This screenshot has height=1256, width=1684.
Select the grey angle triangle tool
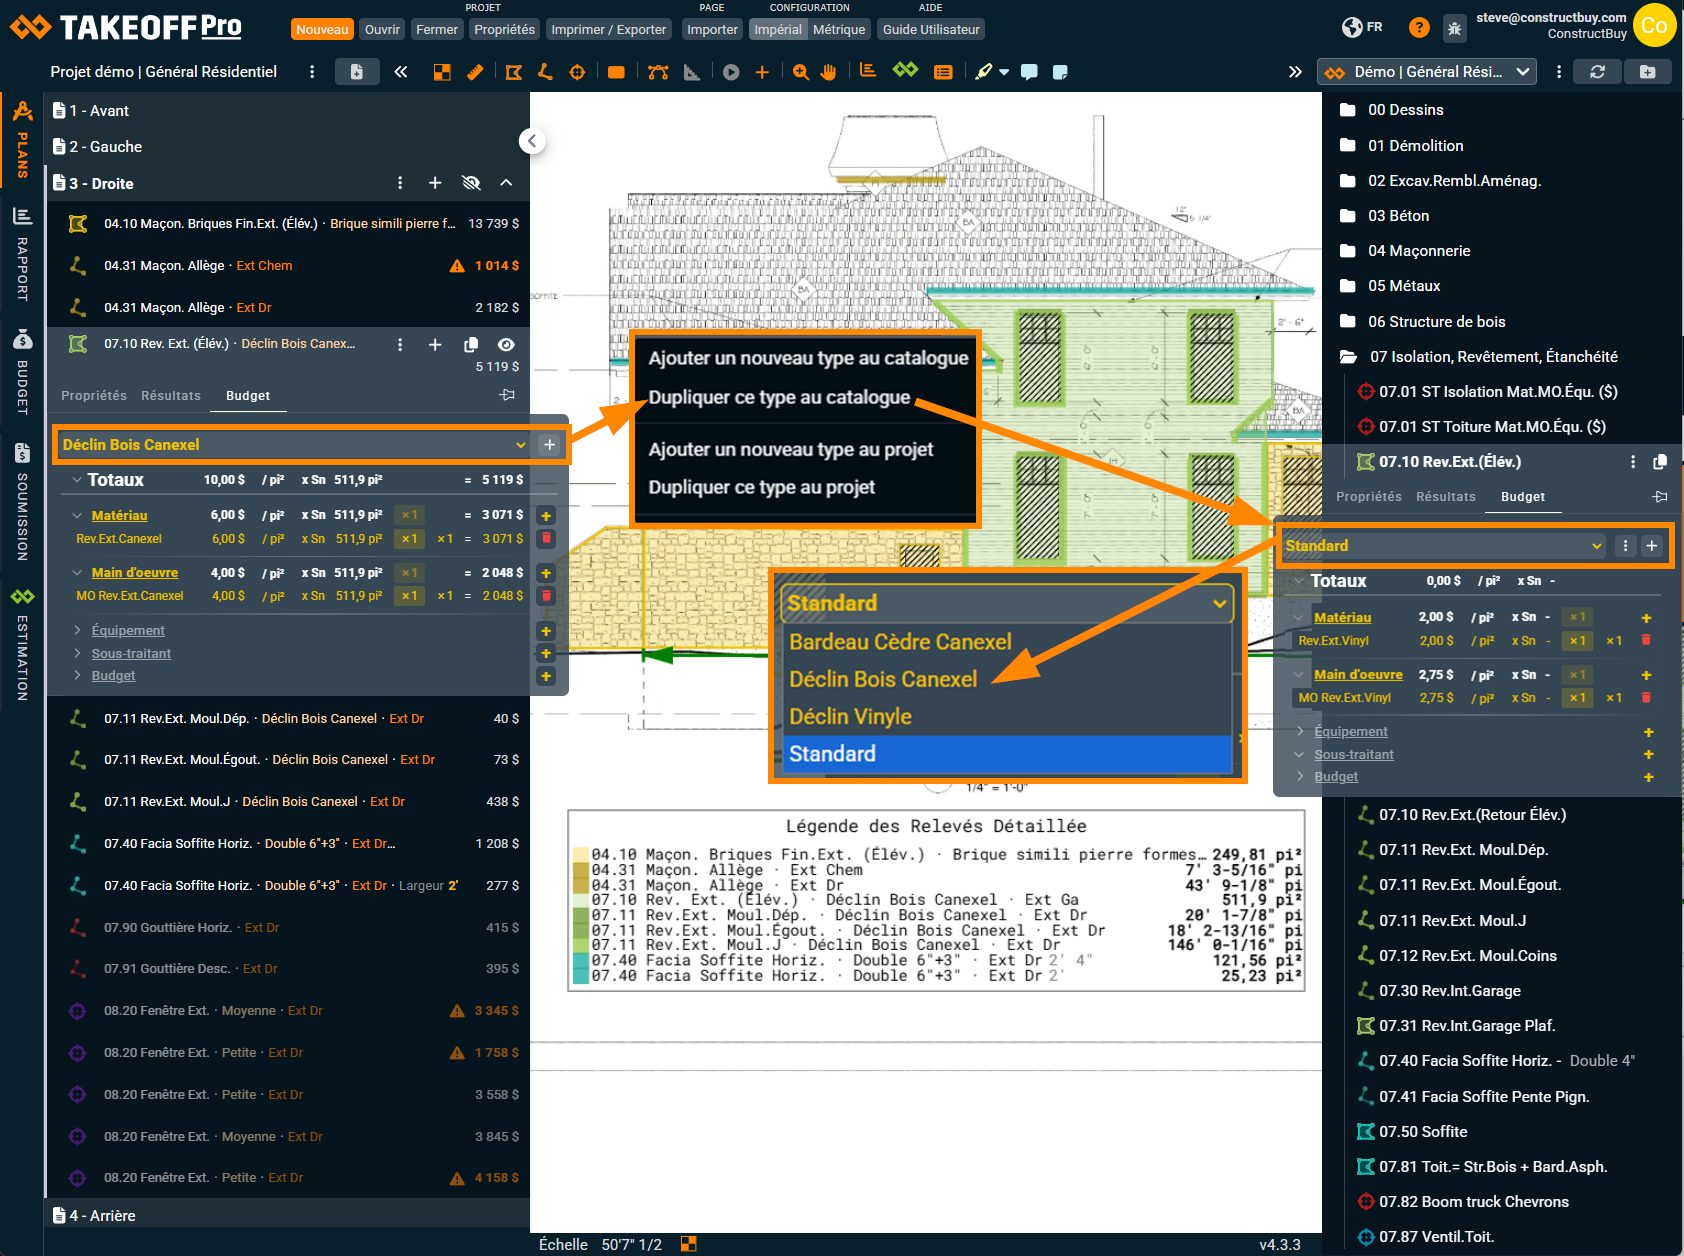691,72
